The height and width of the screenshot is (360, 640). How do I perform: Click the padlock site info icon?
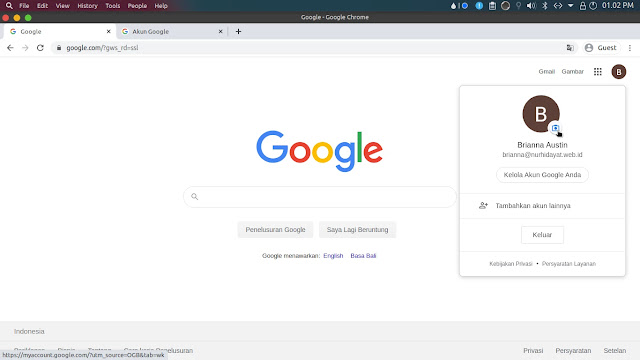point(59,48)
